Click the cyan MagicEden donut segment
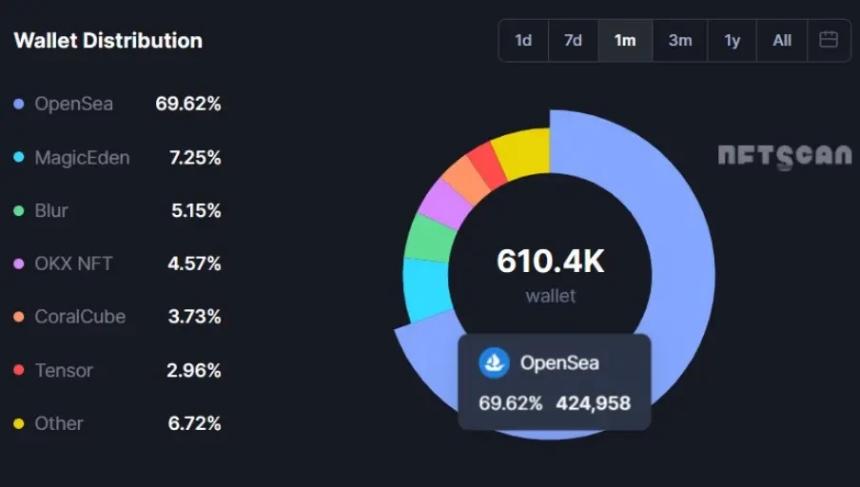The height and width of the screenshot is (487, 860). tap(426, 289)
